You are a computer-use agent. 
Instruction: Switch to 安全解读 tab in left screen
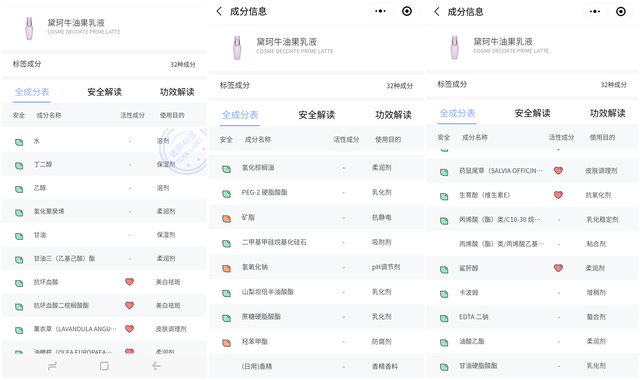point(104,92)
